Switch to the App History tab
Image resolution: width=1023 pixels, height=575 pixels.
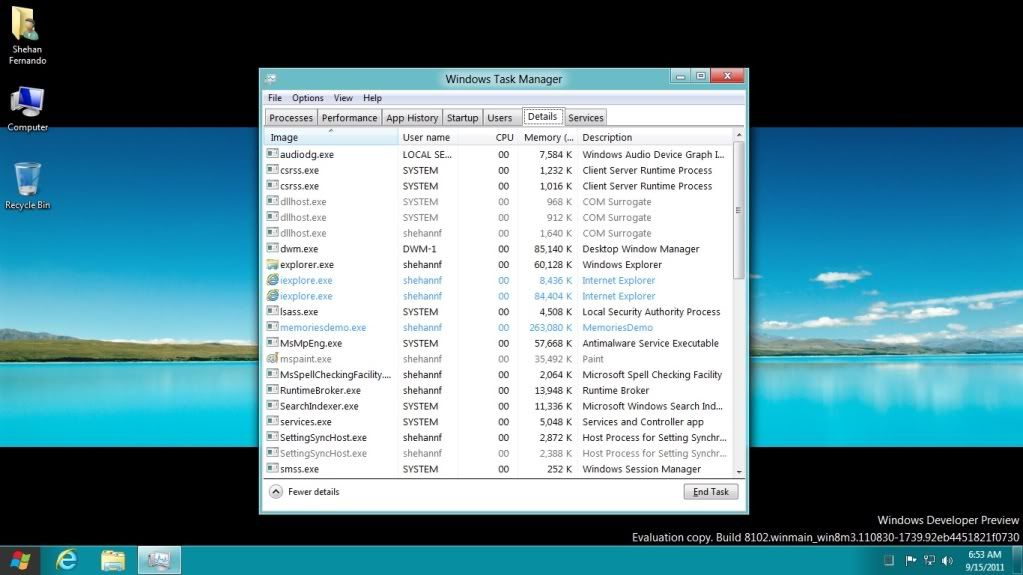(x=412, y=118)
